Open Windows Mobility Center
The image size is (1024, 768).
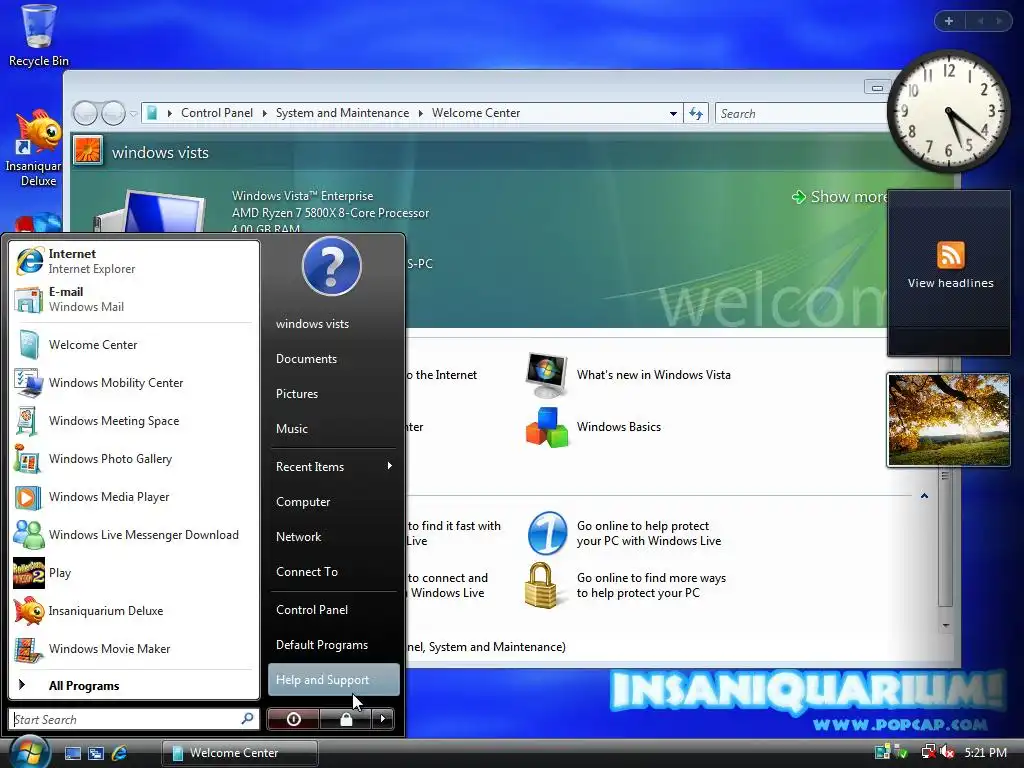pyautogui.click(x=133, y=383)
